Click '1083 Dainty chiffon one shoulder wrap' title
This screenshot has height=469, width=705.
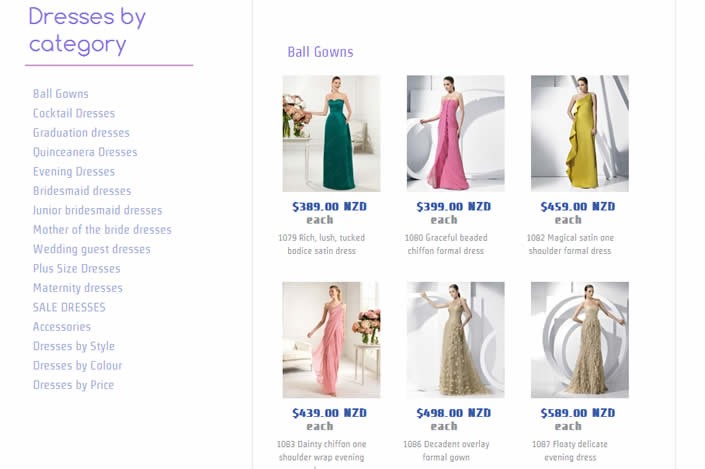tap(321, 451)
